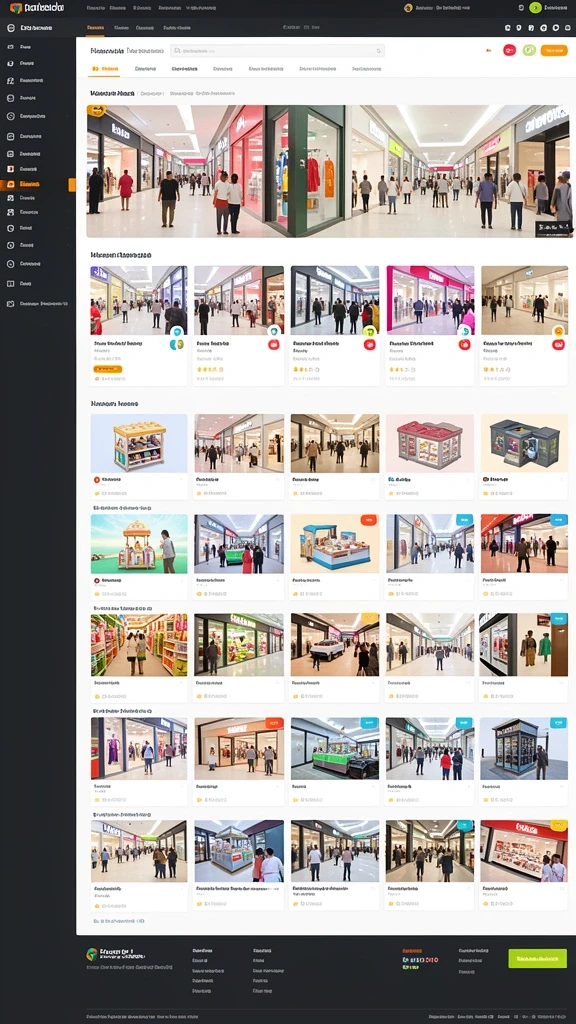Viewport: 576px width, 1024px height.
Task: Open the pink 3D shop model thumbnail
Action: point(430,443)
